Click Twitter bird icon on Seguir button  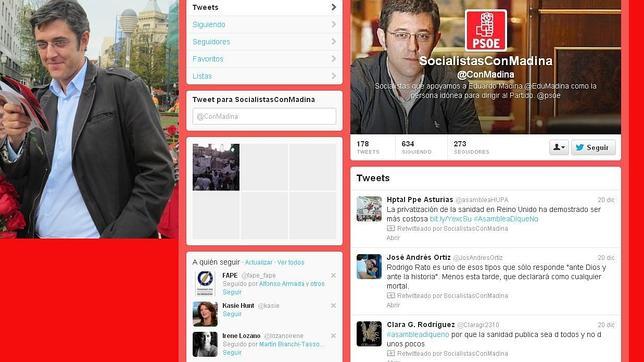coord(580,148)
